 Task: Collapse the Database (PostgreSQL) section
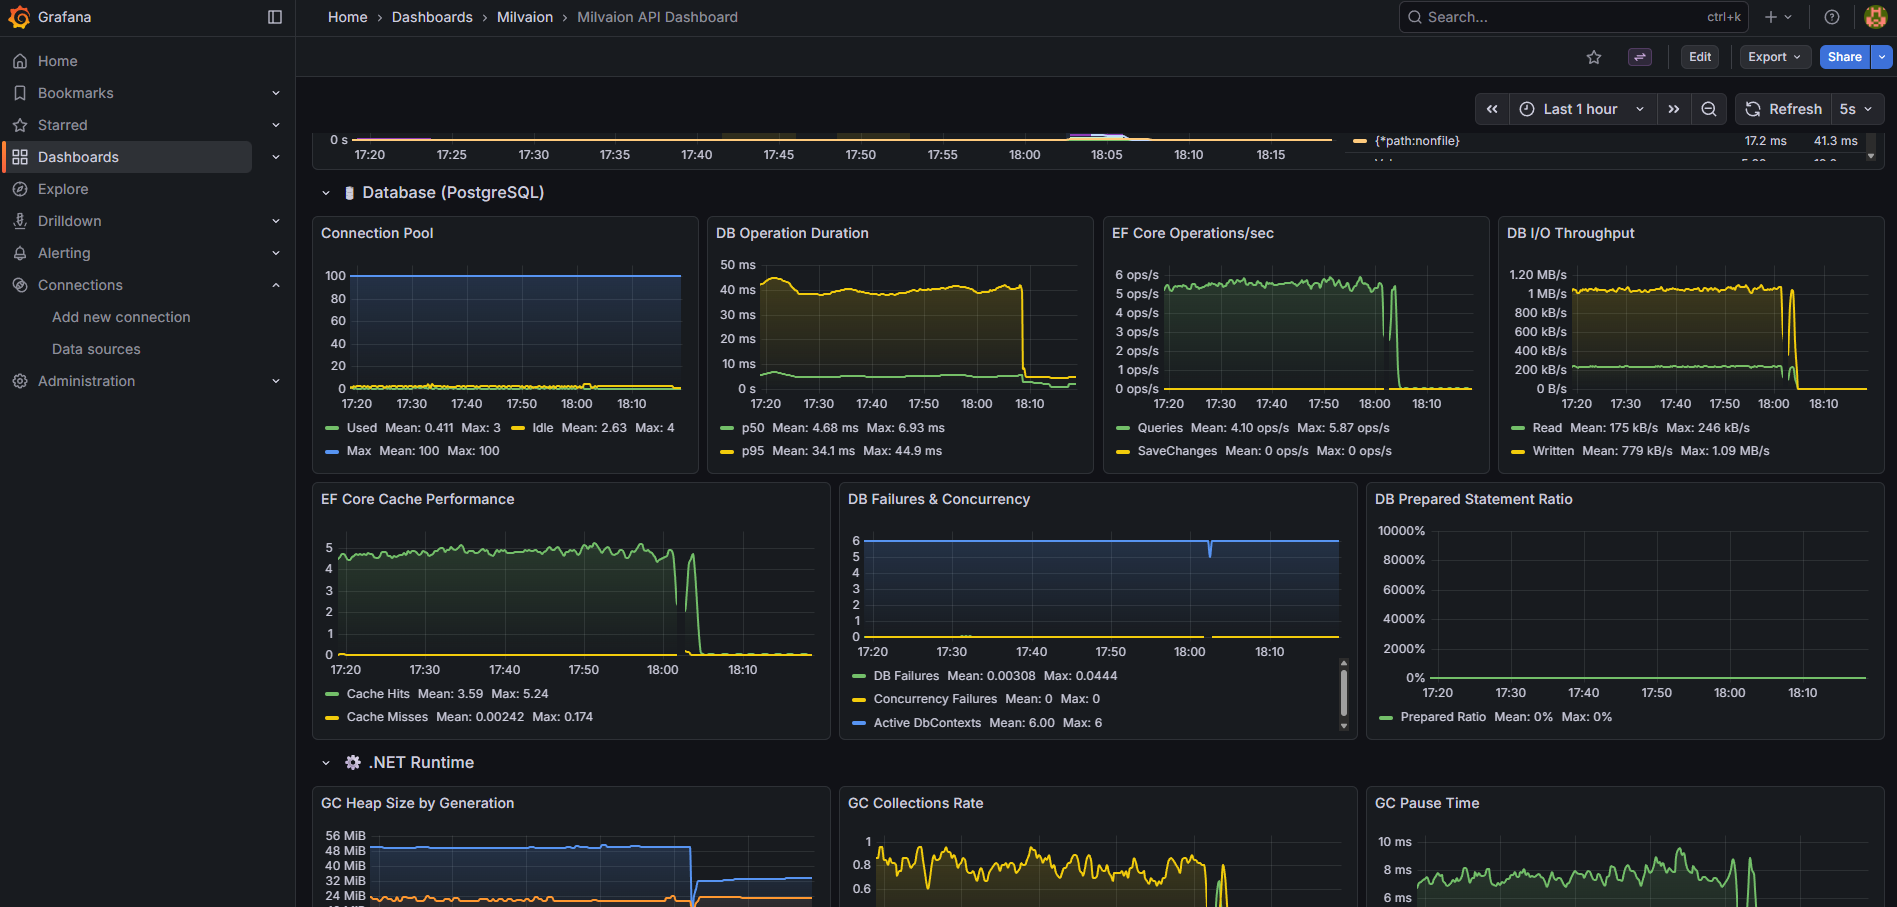[x=325, y=192]
